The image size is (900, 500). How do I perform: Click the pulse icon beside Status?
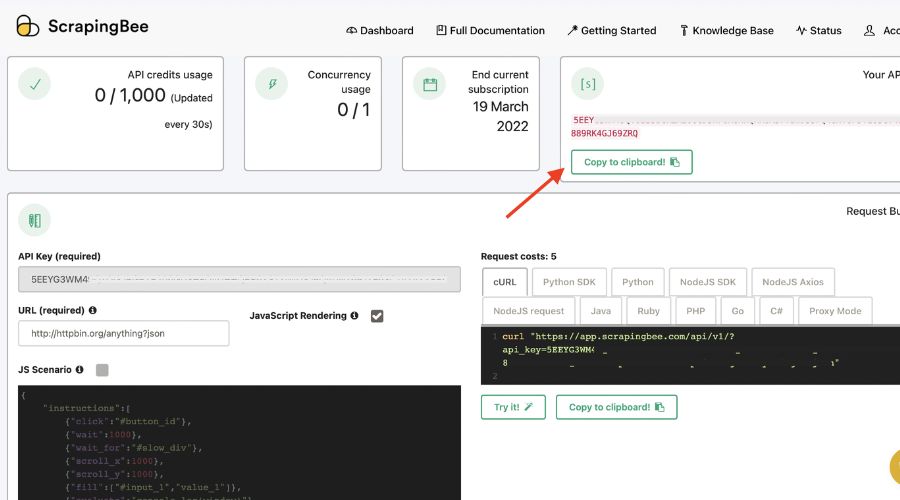(801, 30)
